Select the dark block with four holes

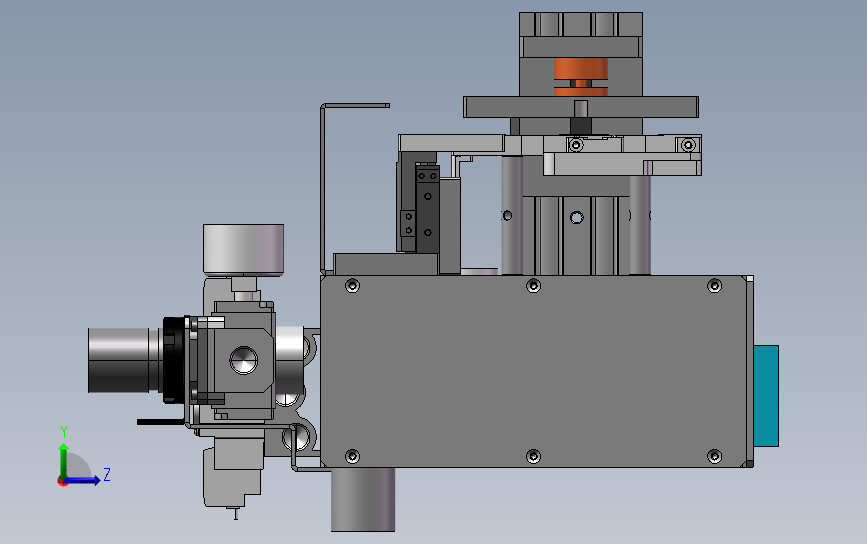coord(427,208)
